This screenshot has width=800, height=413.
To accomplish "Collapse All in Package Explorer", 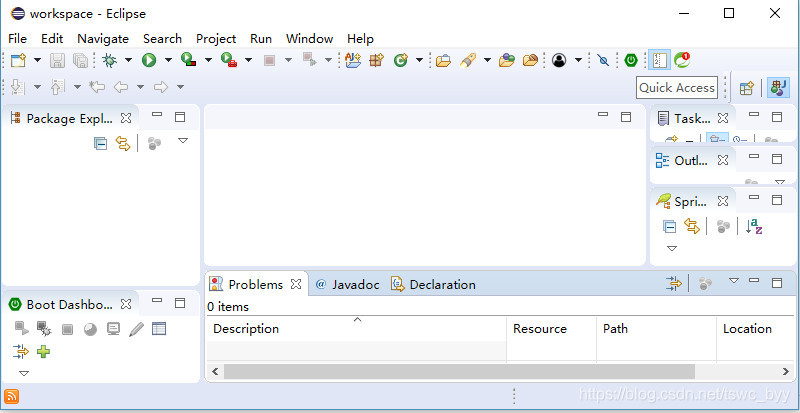I will 101,143.
